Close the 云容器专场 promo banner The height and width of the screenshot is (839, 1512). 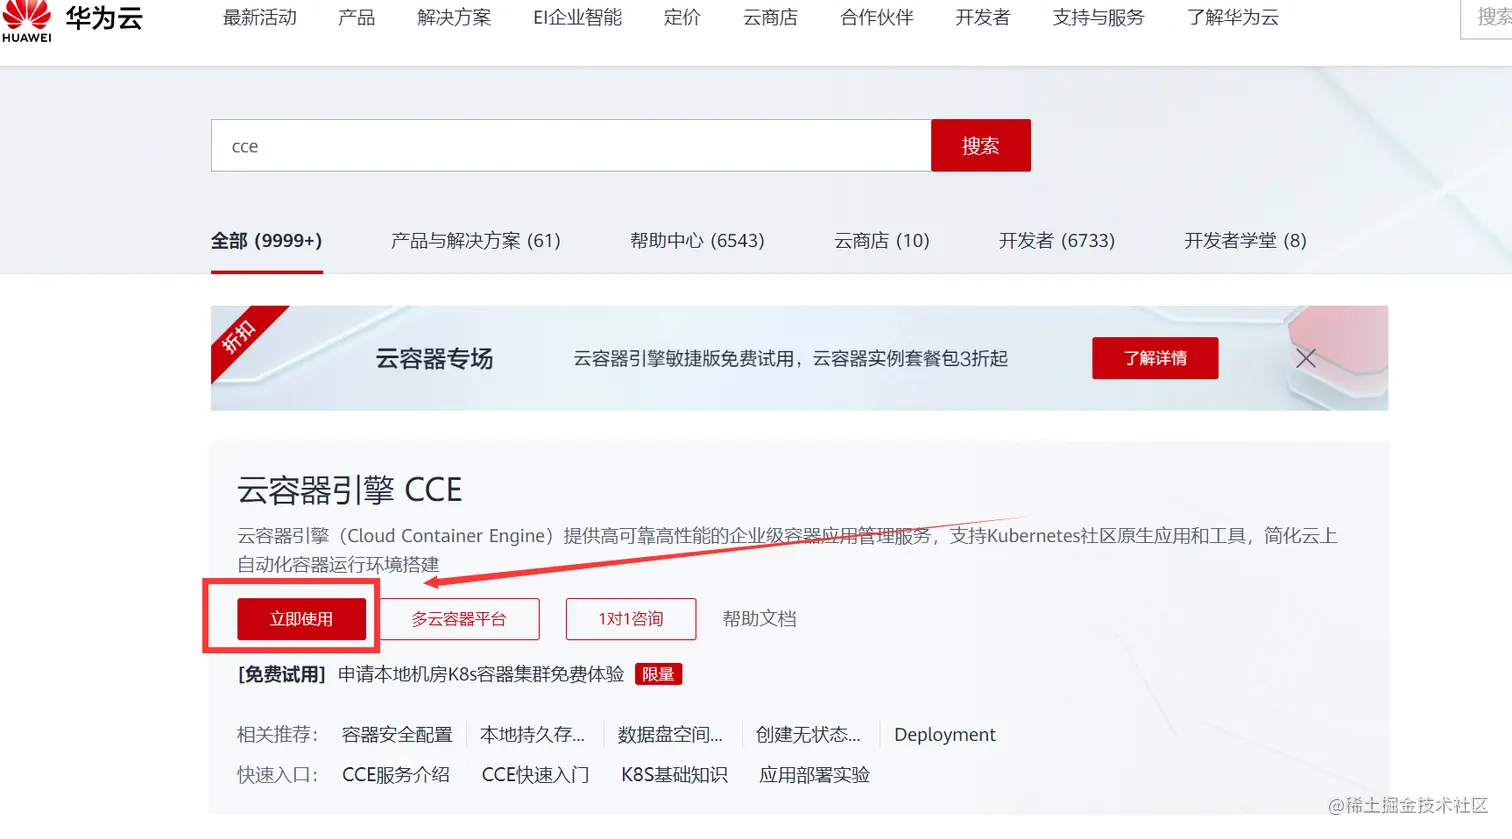point(1306,358)
